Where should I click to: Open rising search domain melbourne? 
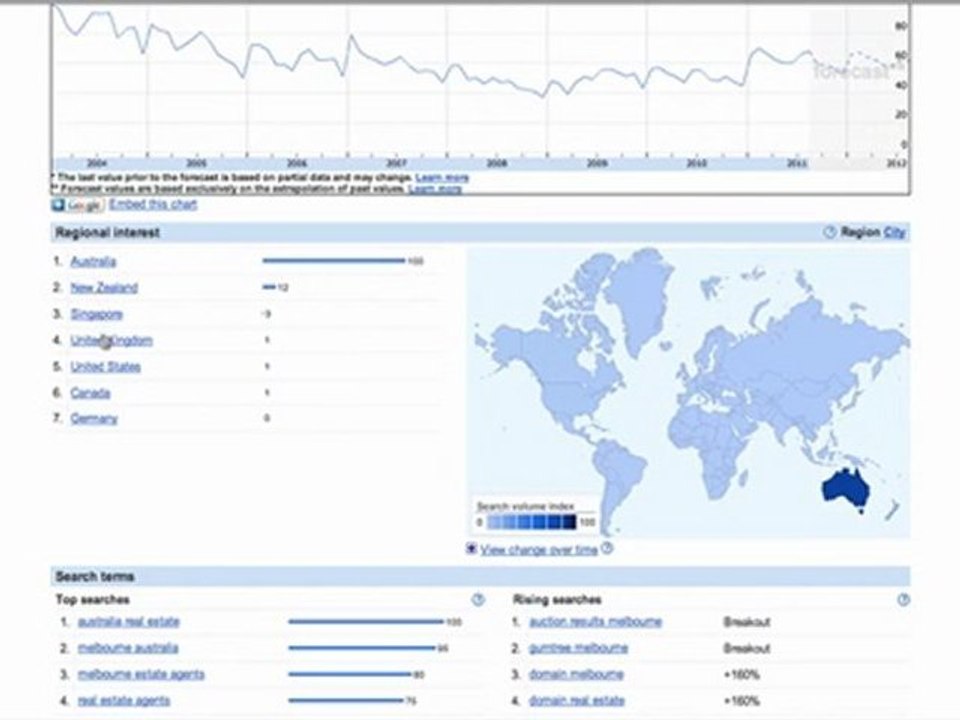[x=576, y=675]
